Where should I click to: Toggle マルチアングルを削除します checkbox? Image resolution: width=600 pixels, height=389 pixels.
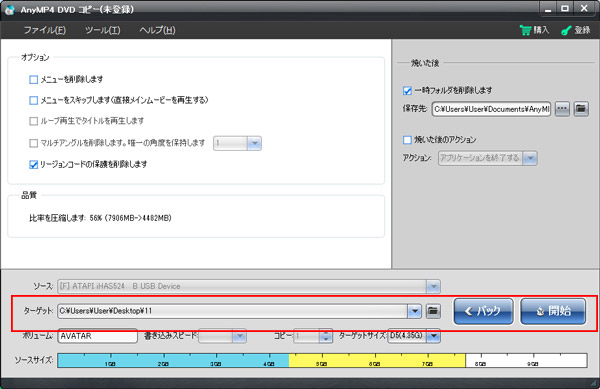coord(34,143)
